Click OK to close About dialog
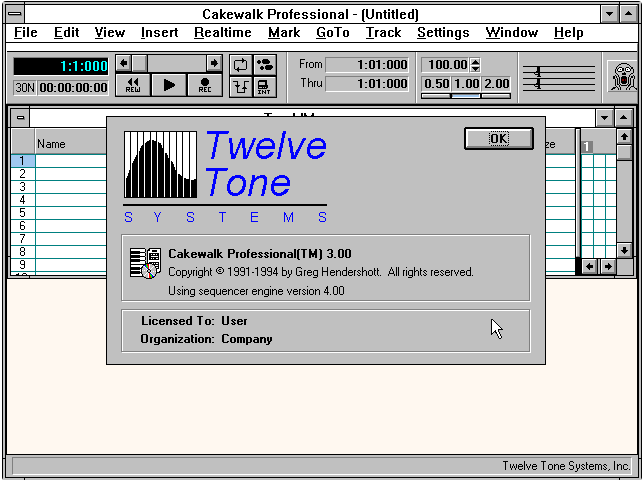Image resolution: width=643 pixels, height=480 pixels. [499, 139]
